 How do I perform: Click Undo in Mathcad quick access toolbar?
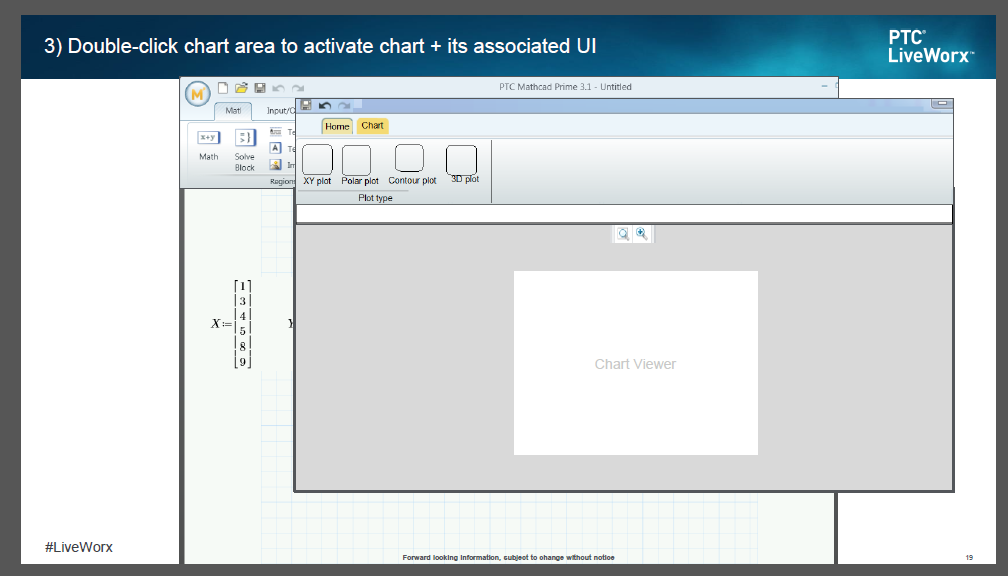(278, 88)
